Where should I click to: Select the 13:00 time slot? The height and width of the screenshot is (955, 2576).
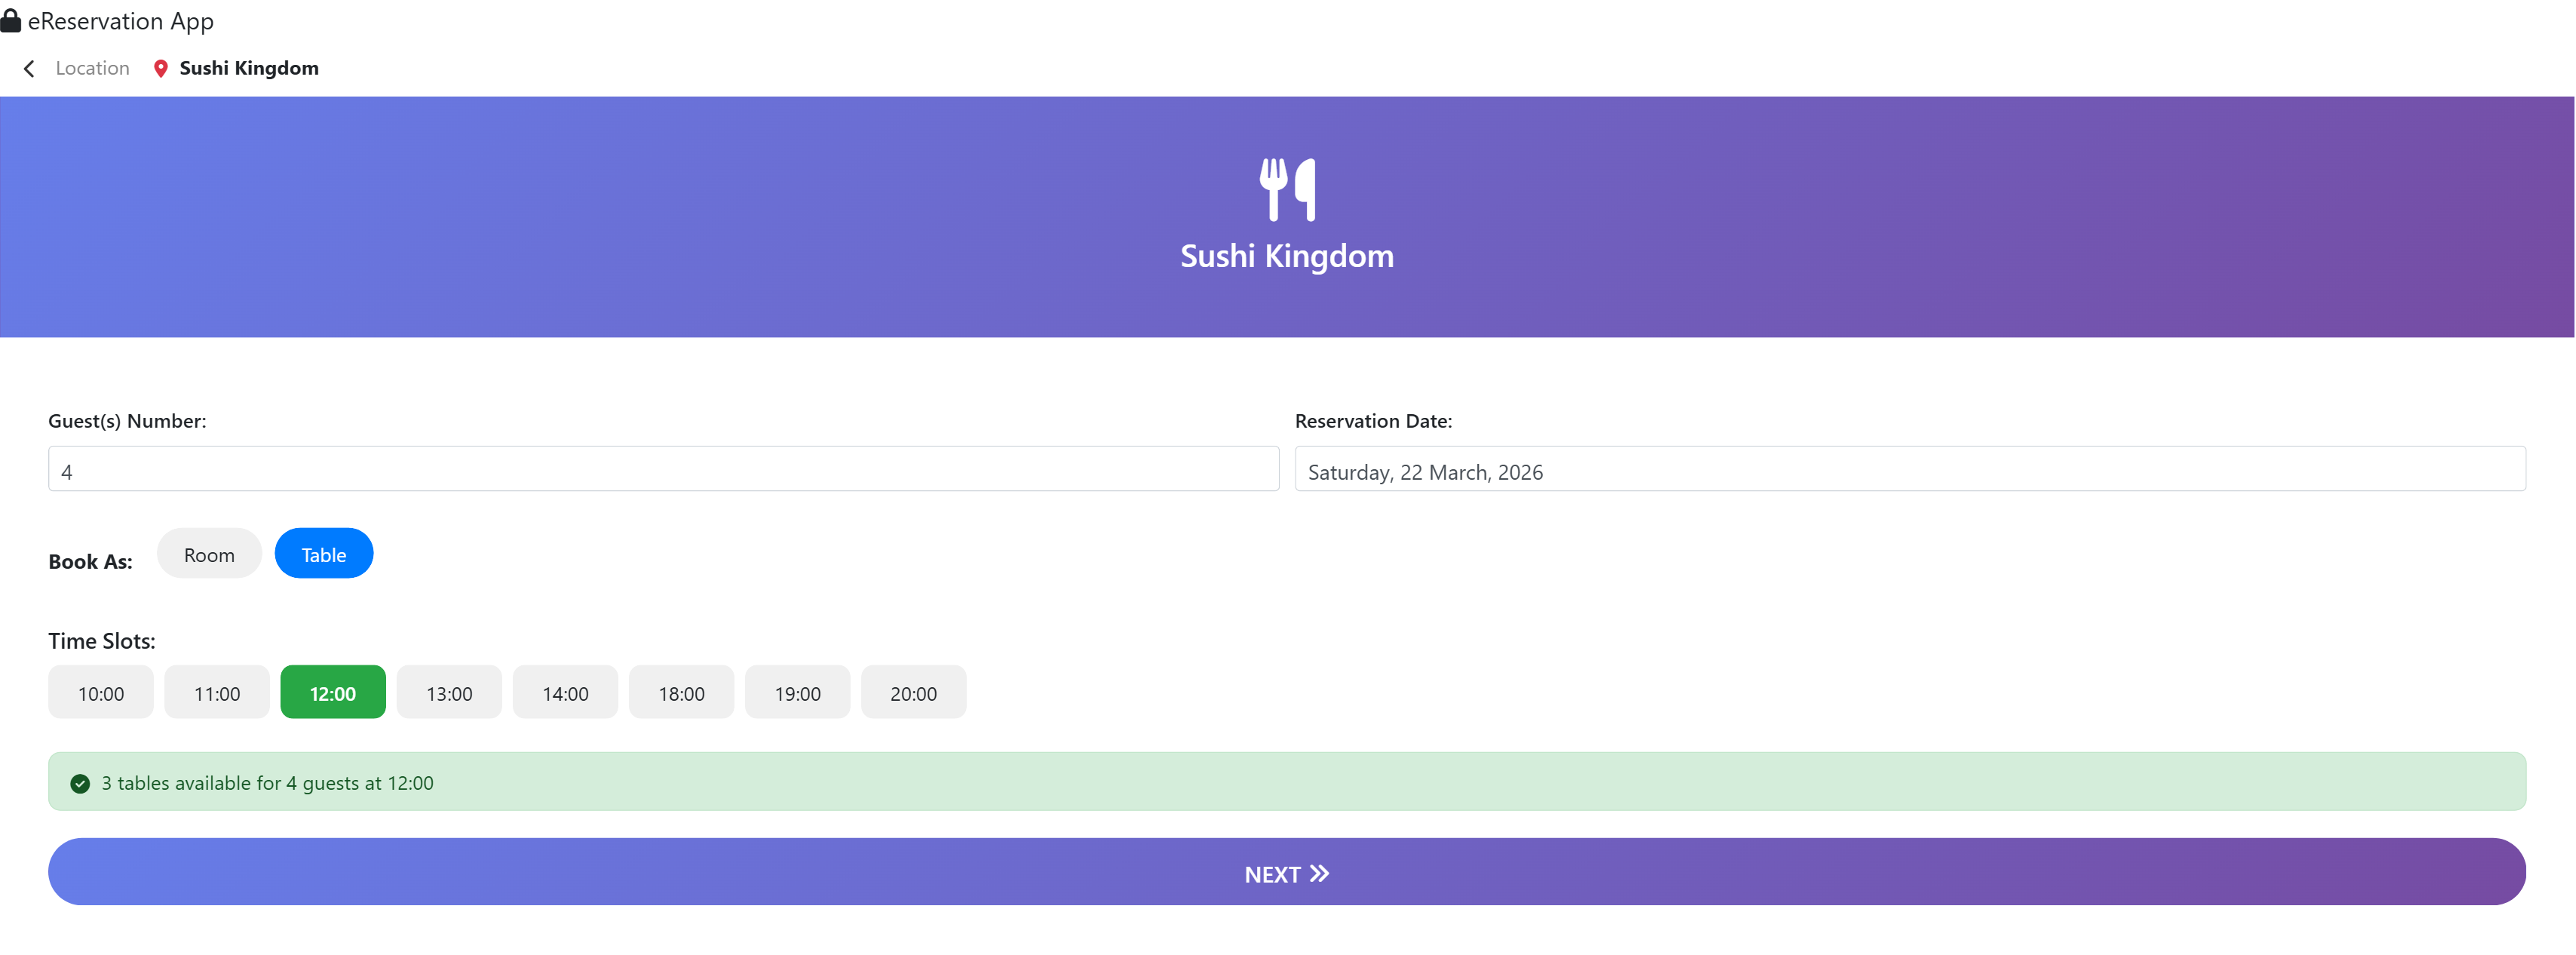tap(449, 691)
